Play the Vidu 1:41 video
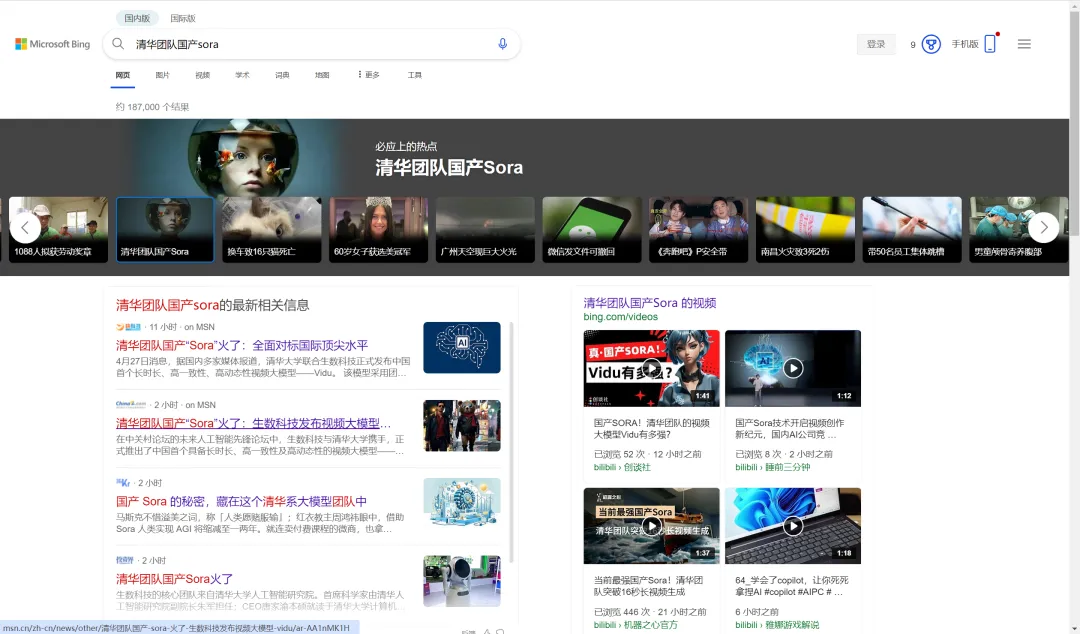The image size is (1080, 634). [x=651, y=368]
